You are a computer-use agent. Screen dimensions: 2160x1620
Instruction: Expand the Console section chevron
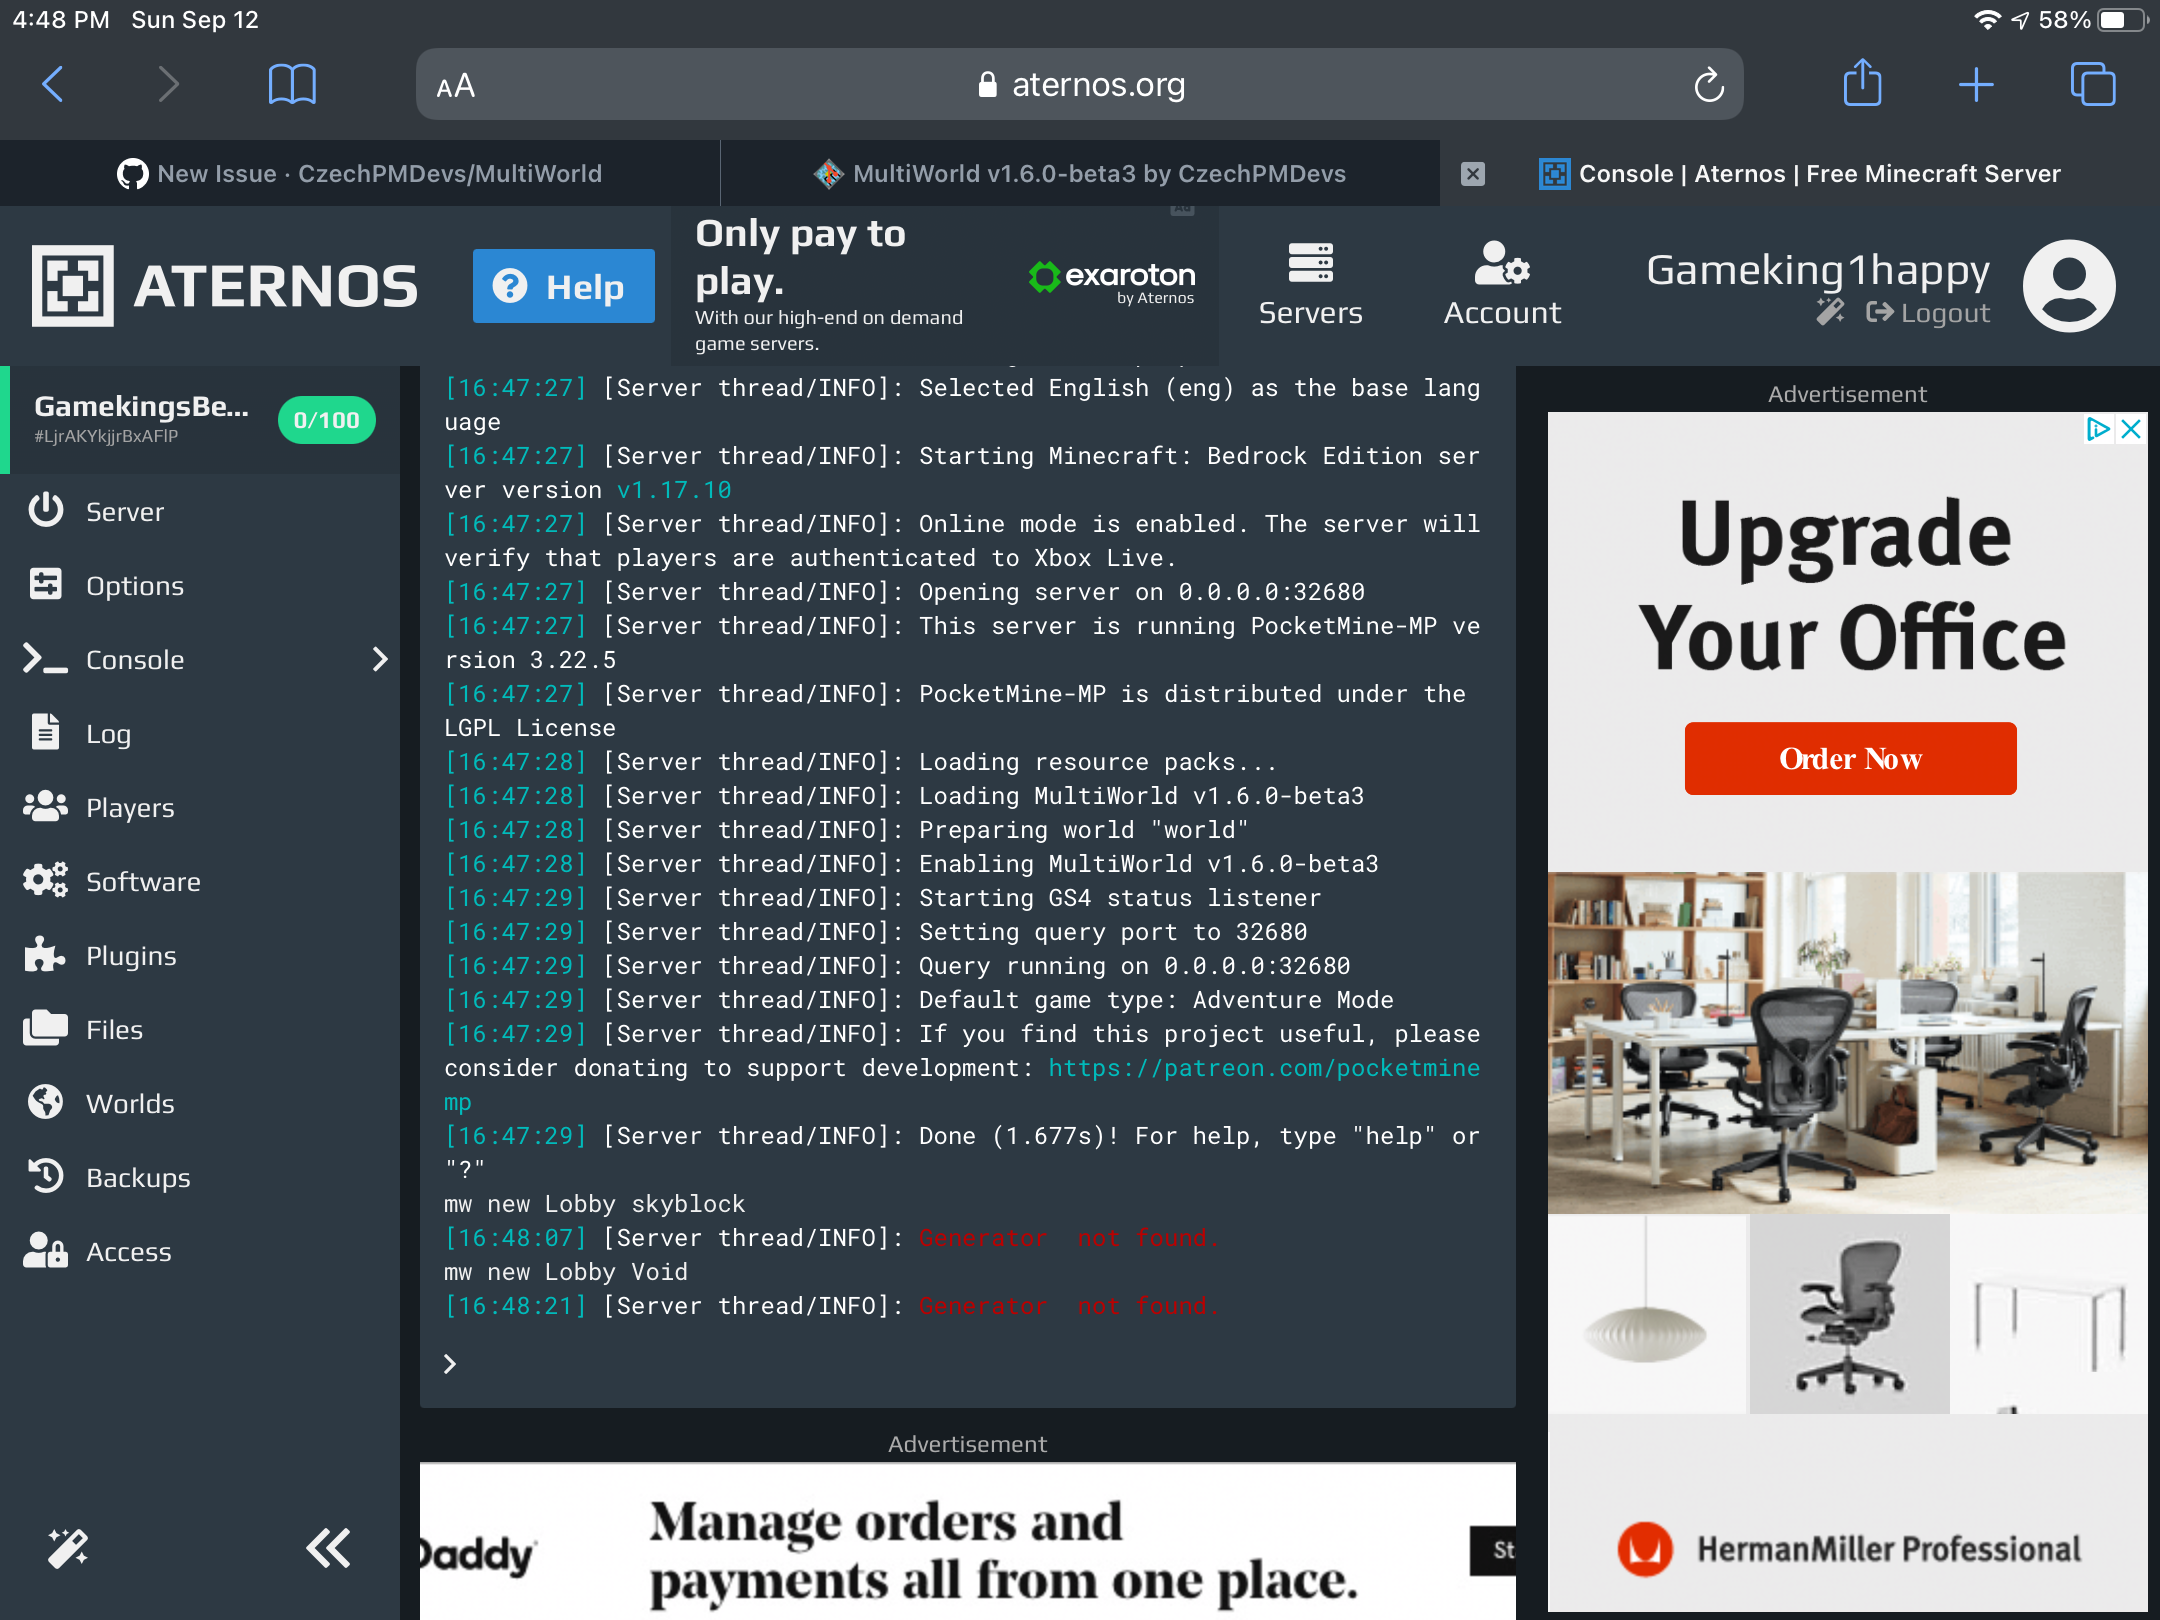[x=380, y=659]
